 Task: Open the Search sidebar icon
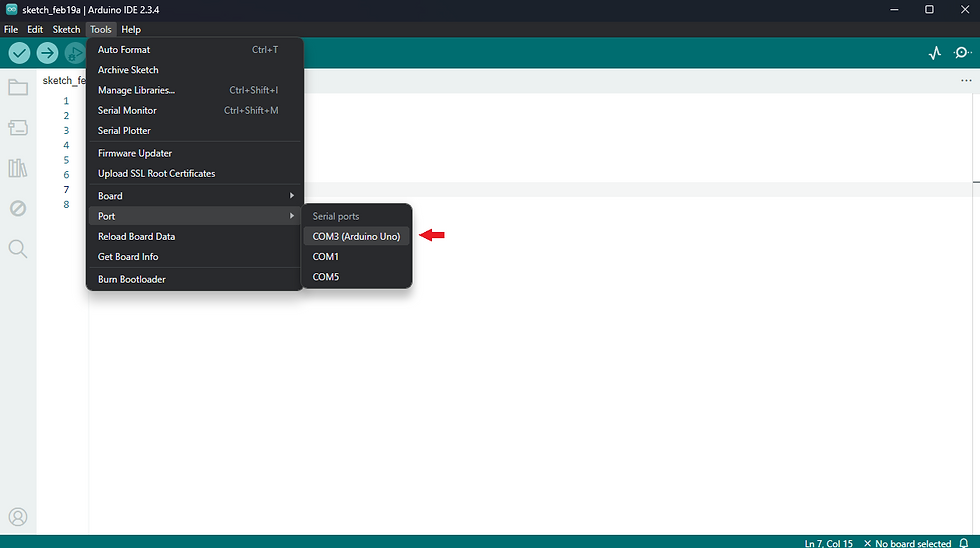18,249
